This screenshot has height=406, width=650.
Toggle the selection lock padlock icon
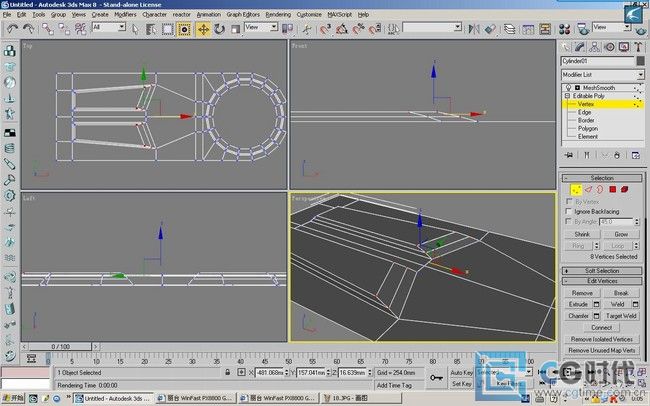coord(228,372)
